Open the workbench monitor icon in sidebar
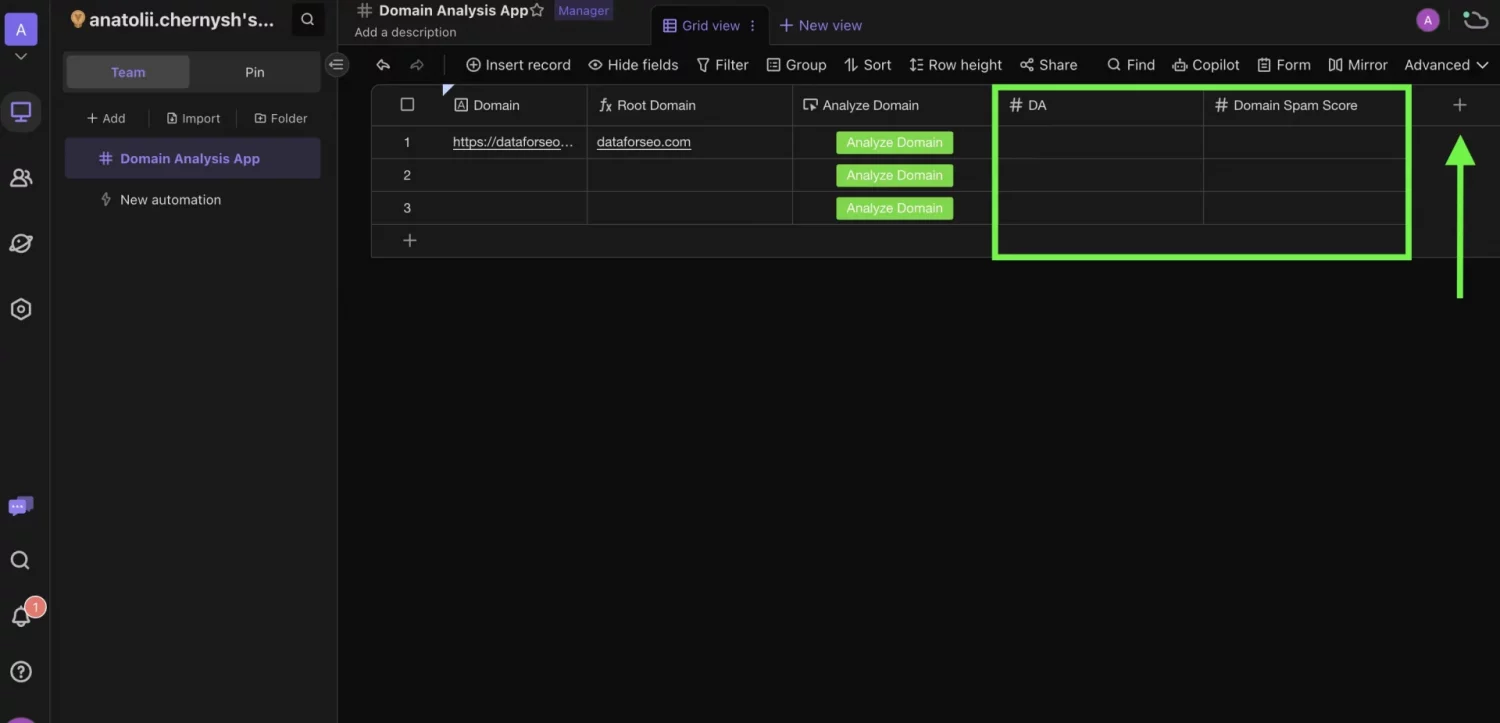 21,111
